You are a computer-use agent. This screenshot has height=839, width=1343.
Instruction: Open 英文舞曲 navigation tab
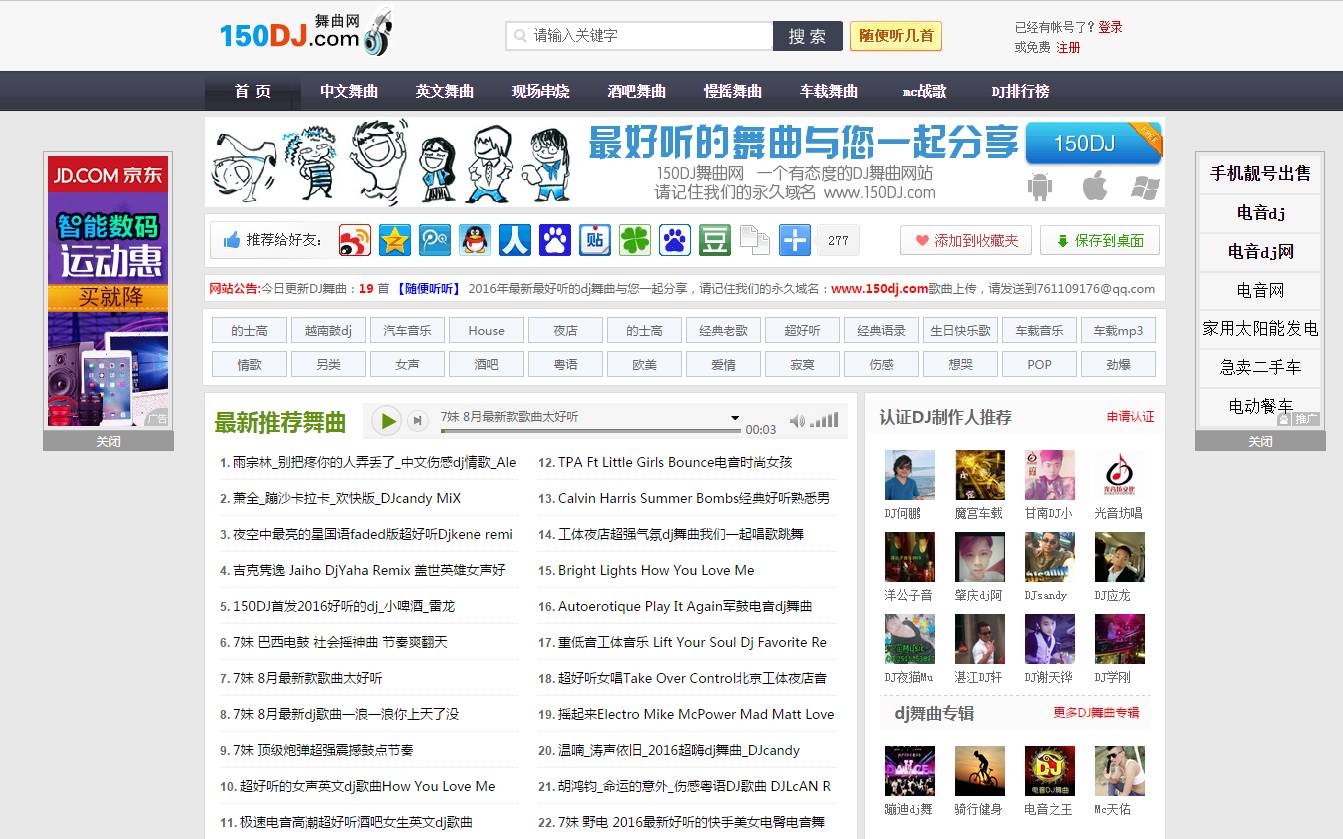click(445, 91)
